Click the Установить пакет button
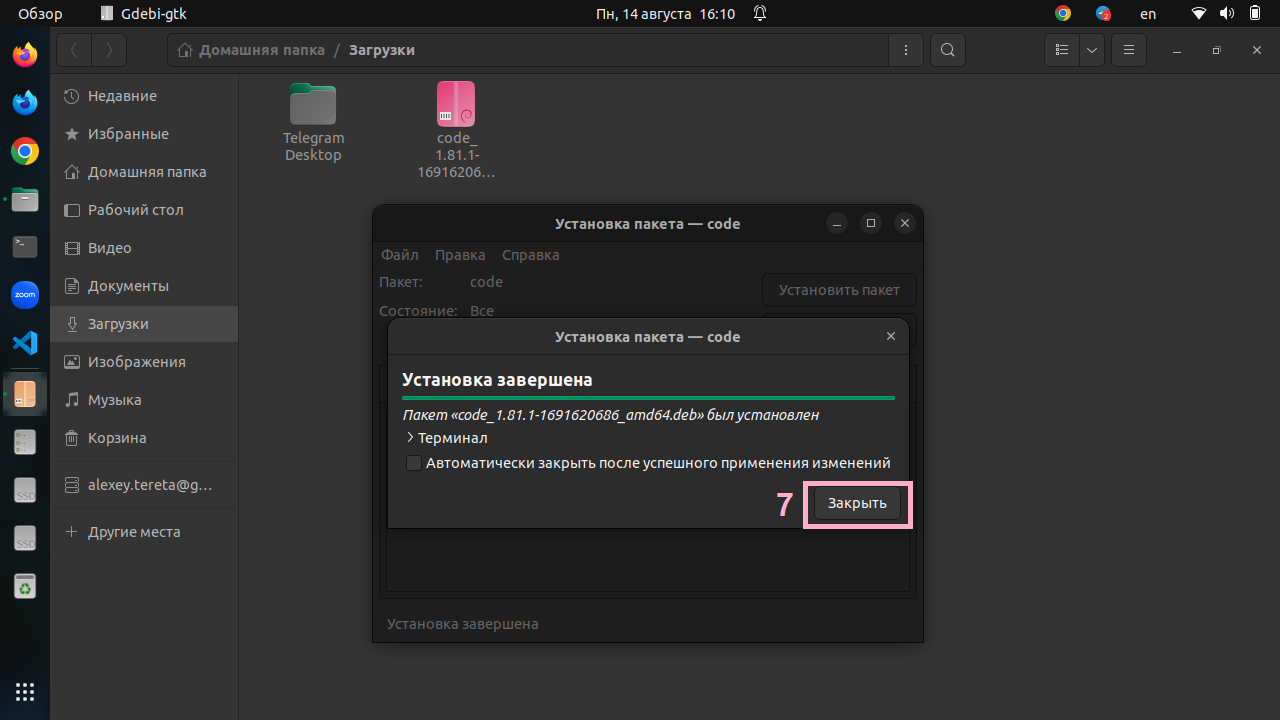Screen dimensions: 1280x720 [839, 290]
